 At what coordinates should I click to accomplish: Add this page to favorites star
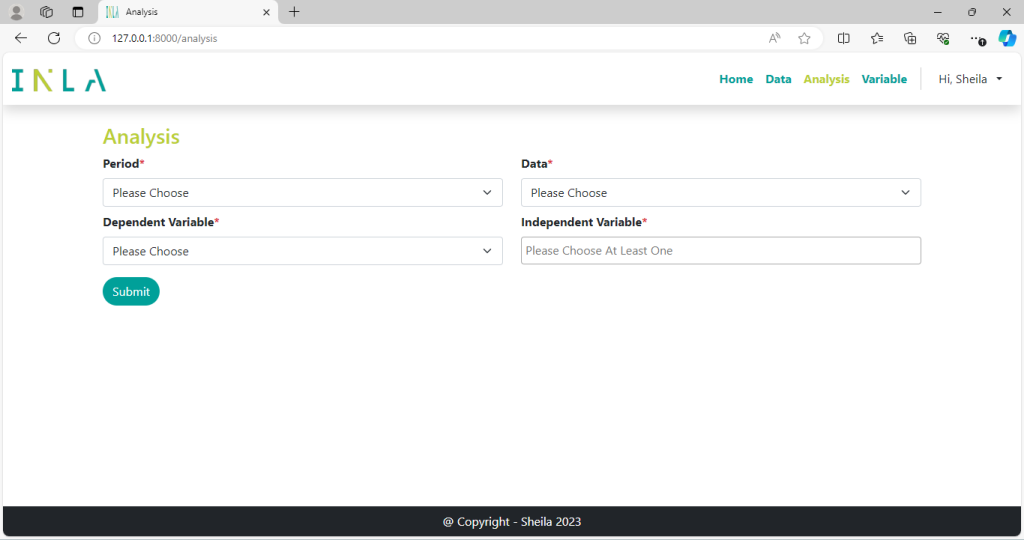pyautogui.click(x=805, y=39)
